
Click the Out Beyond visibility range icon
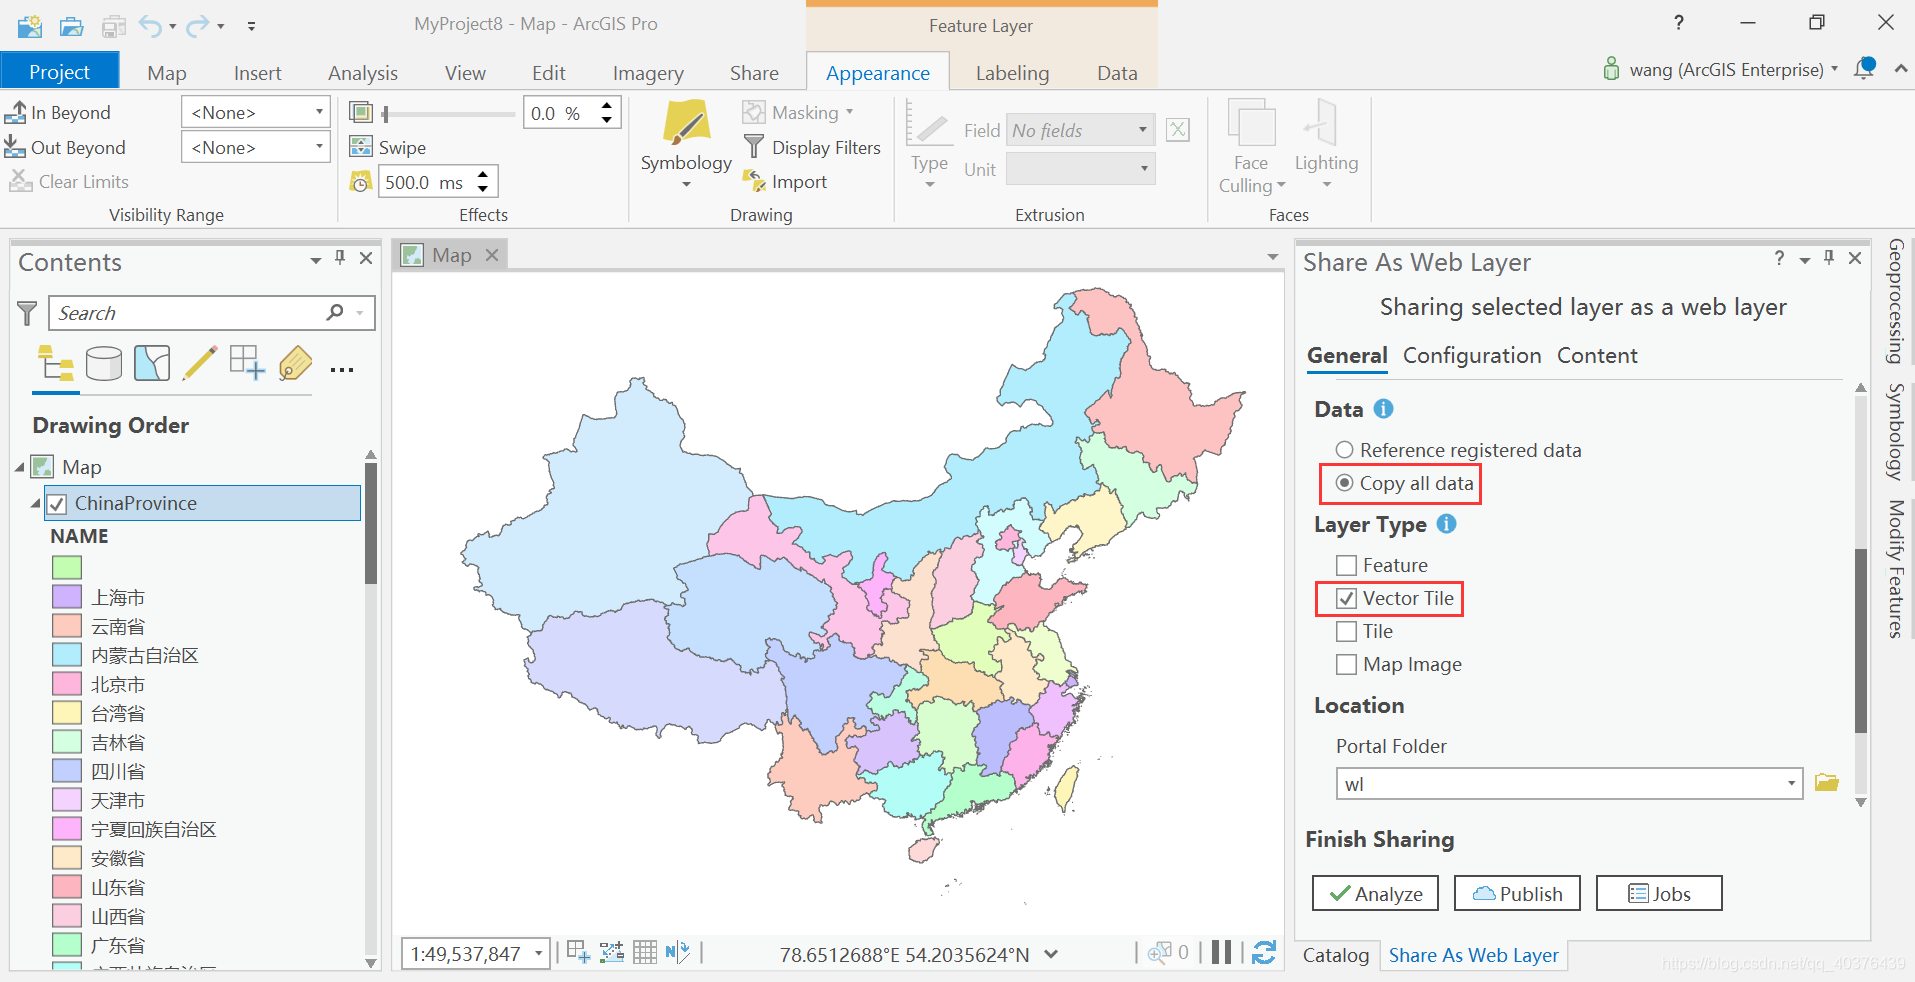coord(15,147)
